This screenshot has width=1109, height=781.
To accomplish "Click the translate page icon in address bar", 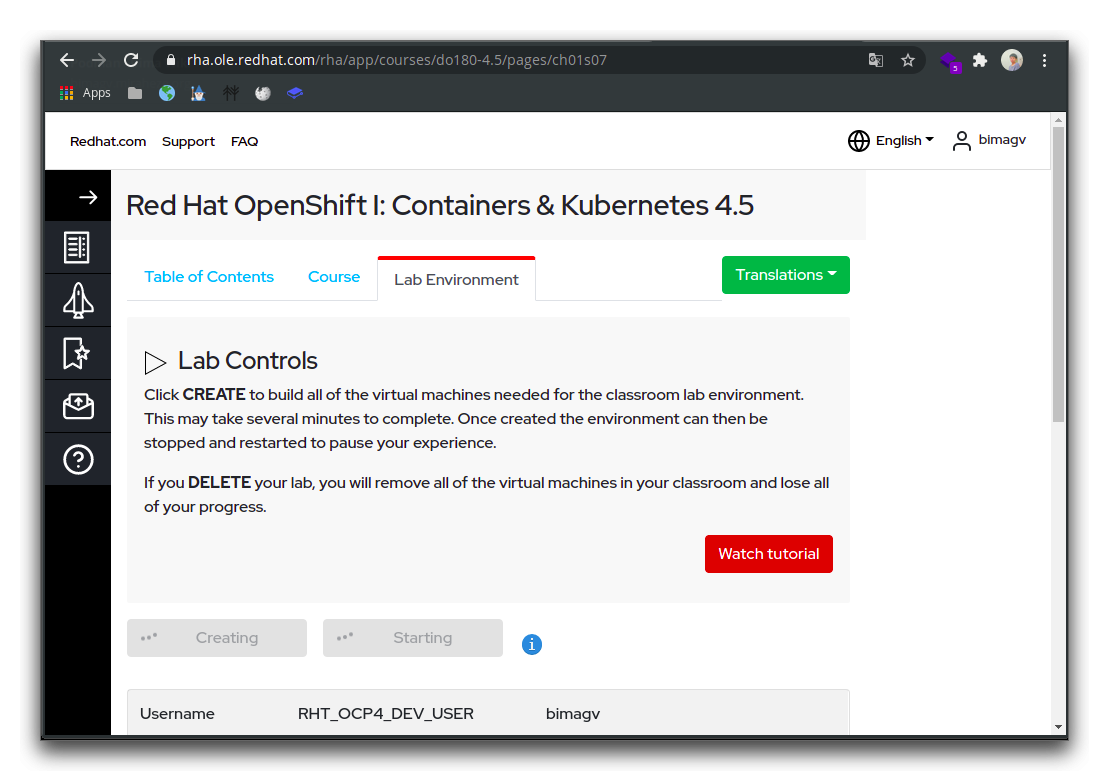I will click(x=876, y=60).
